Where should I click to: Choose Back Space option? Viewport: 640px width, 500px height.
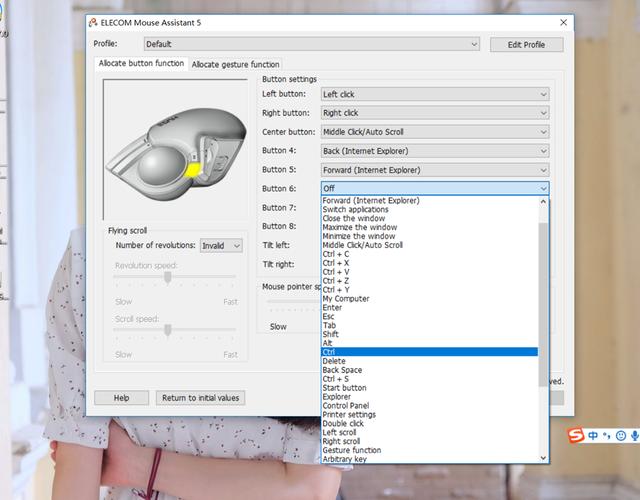click(x=430, y=370)
